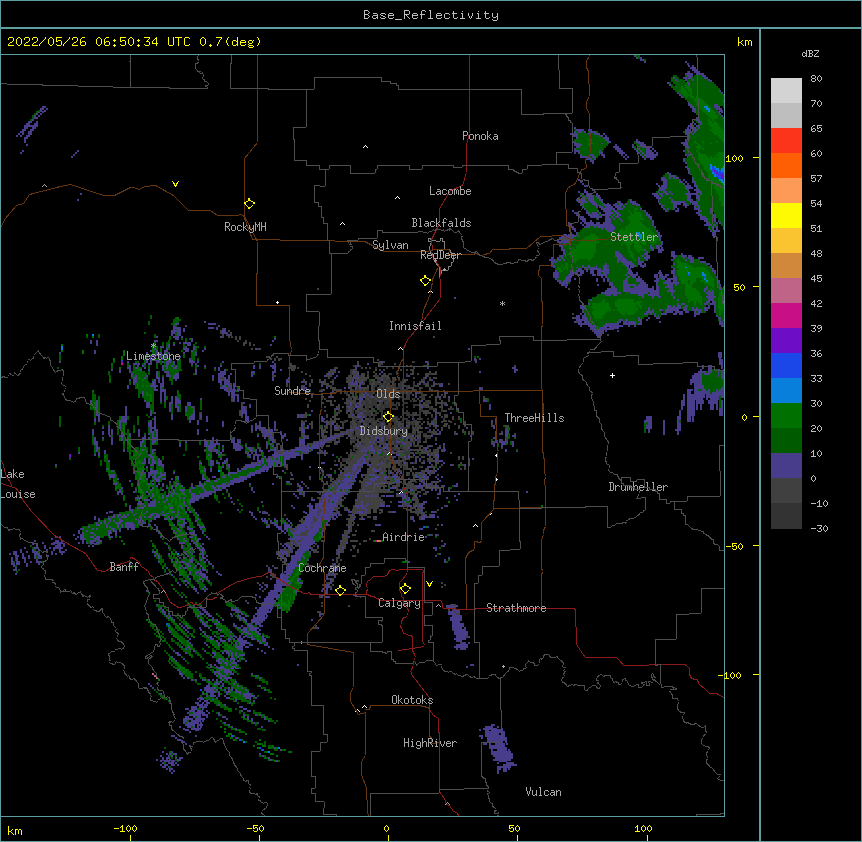This screenshot has height=842, width=862.
Task: Click the Airdrie label
Action: (404, 537)
